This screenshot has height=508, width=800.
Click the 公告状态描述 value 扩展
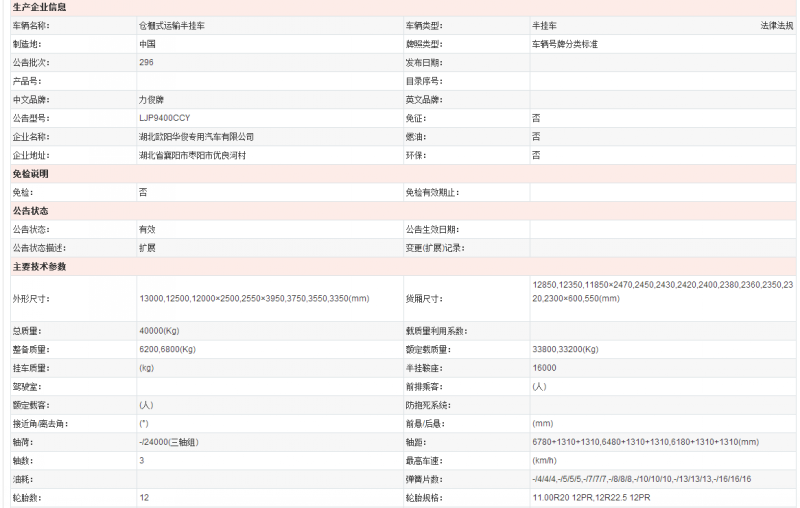[x=147, y=247]
